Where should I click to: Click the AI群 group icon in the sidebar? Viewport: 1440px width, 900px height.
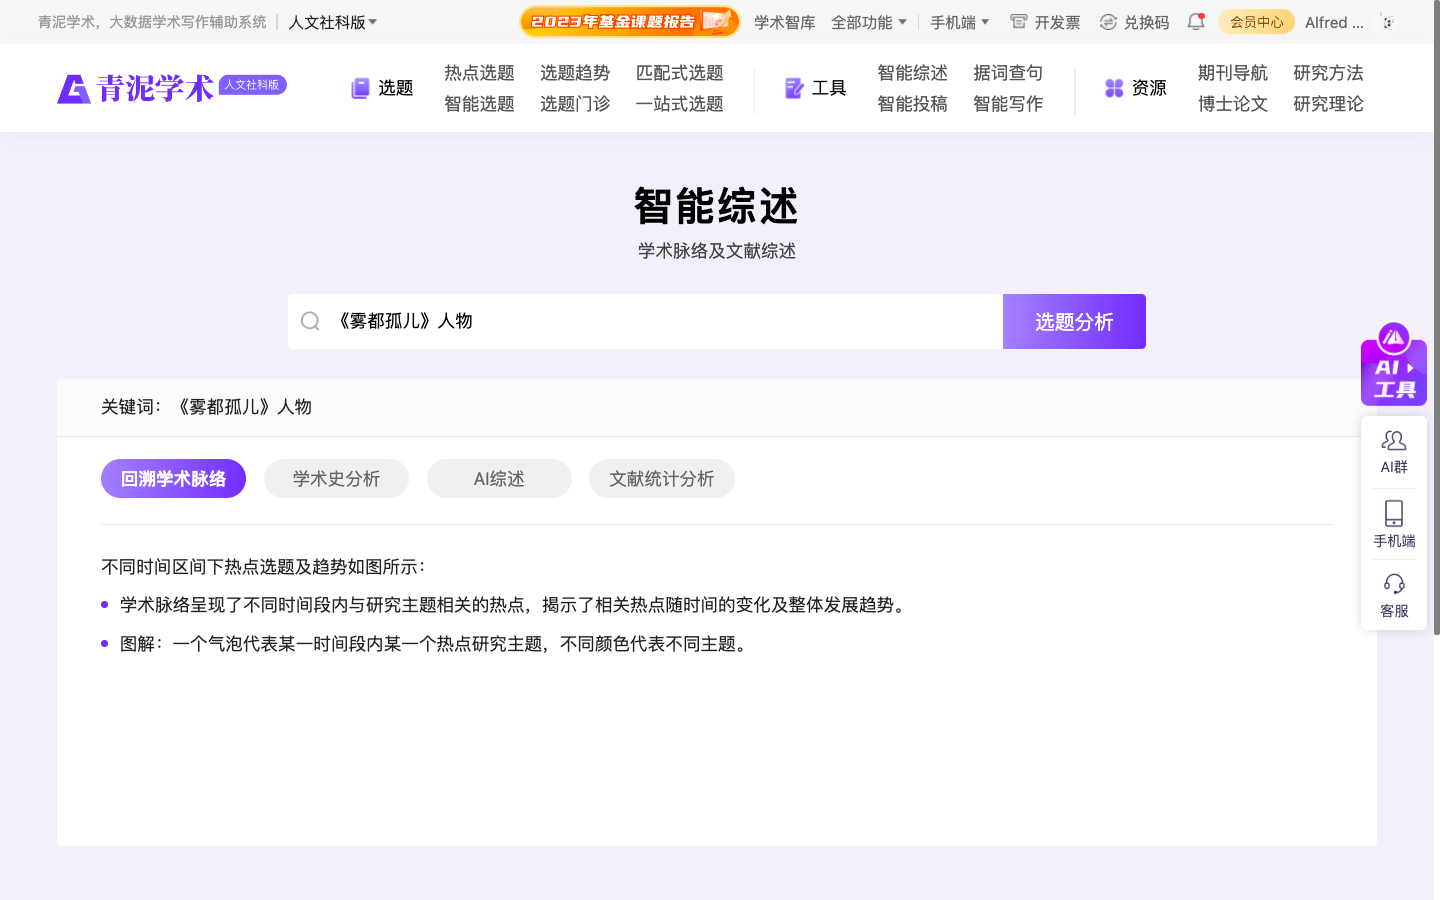click(1393, 448)
